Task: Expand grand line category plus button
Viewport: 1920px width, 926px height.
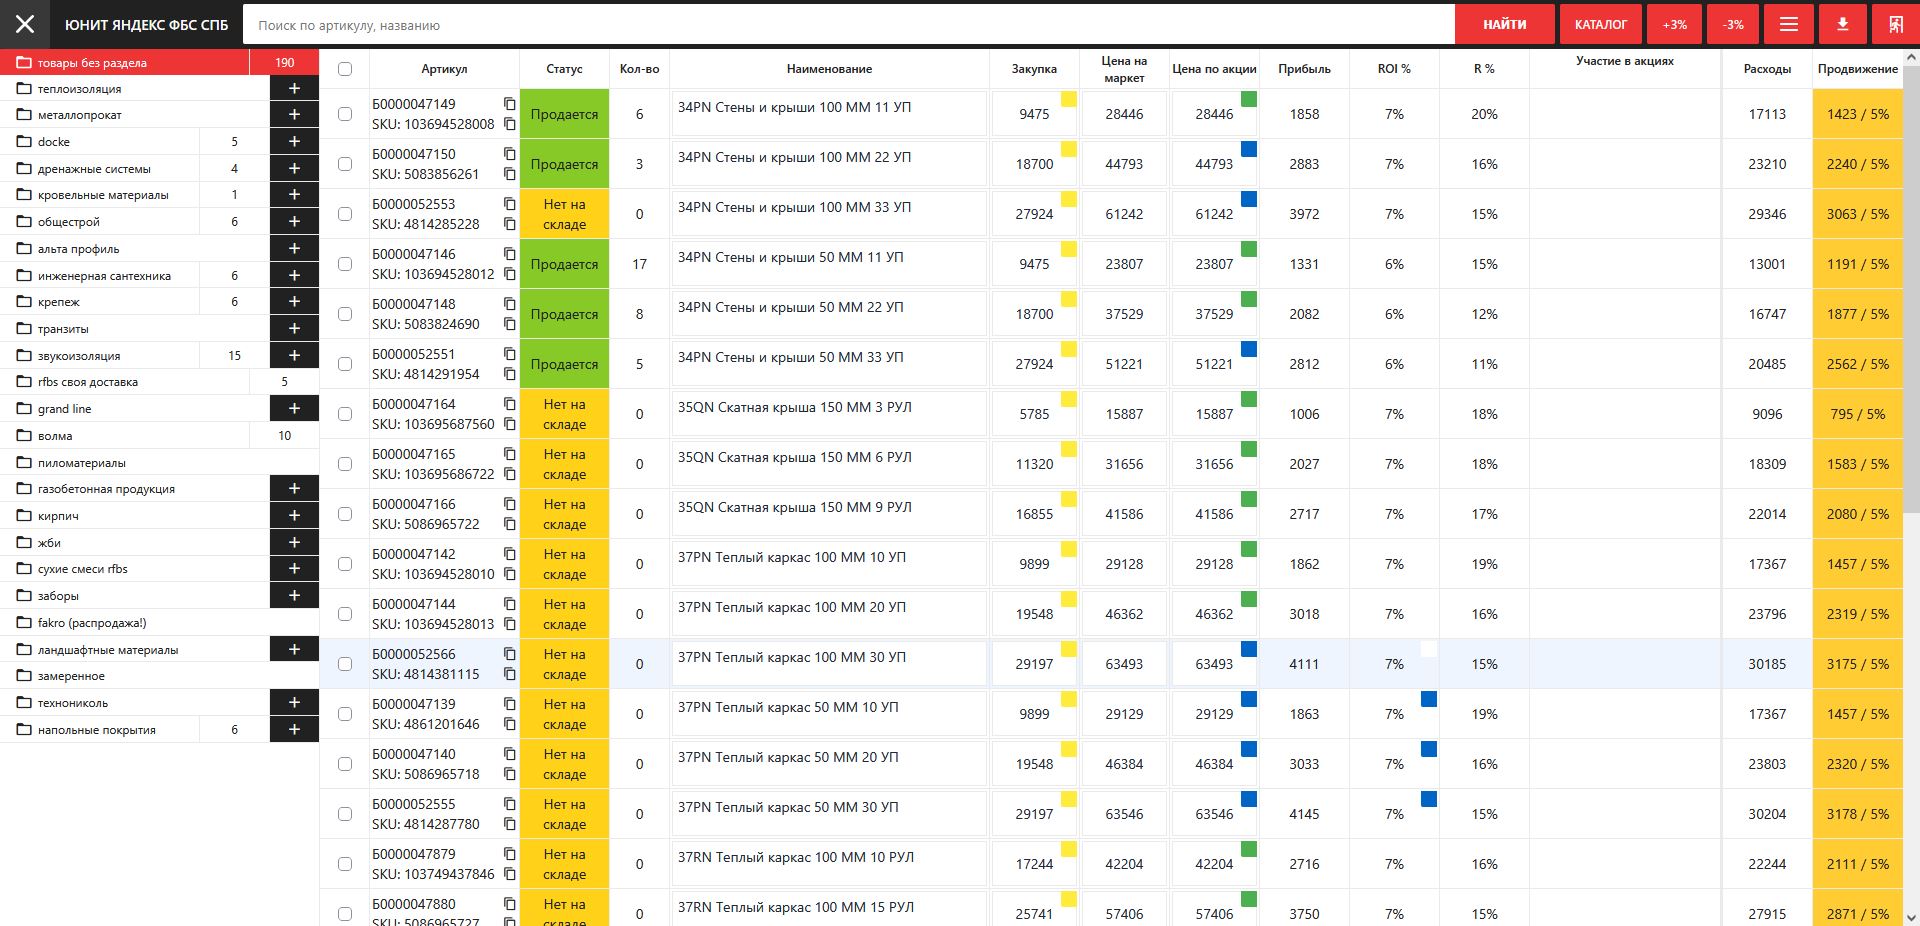Action: click(x=294, y=408)
